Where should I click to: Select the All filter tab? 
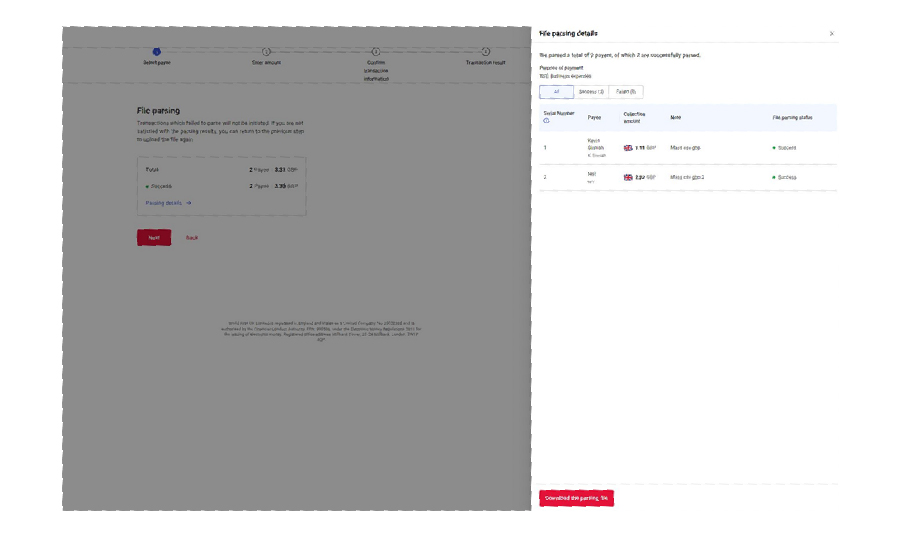pos(556,92)
